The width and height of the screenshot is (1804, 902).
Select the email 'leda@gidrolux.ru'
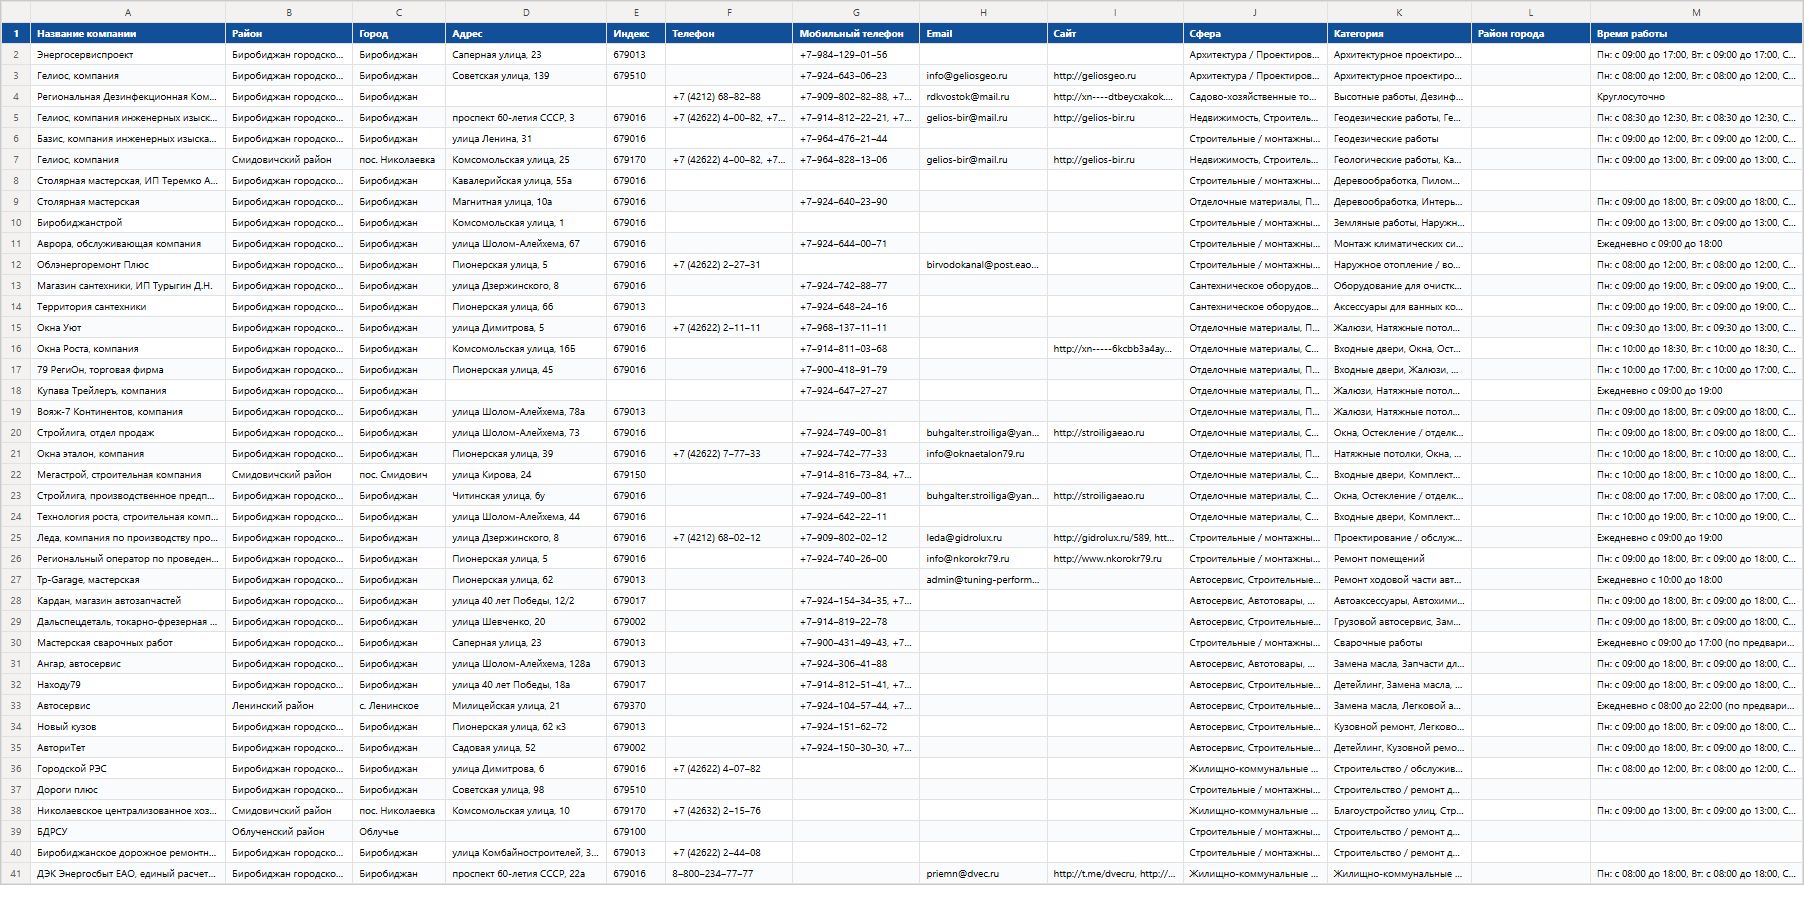click(984, 538)
